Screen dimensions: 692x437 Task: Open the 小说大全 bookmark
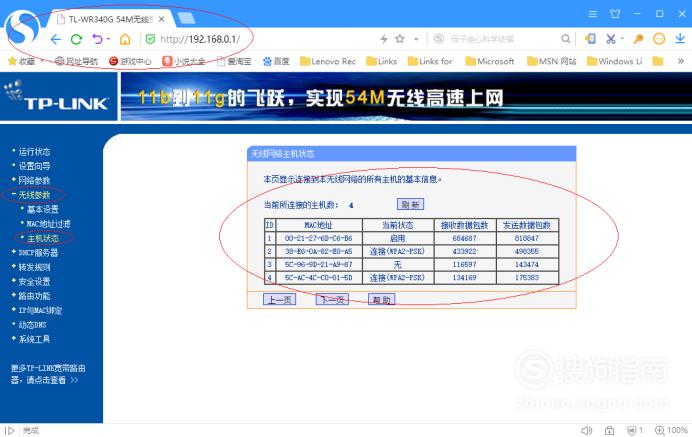(x=184, y=61)
